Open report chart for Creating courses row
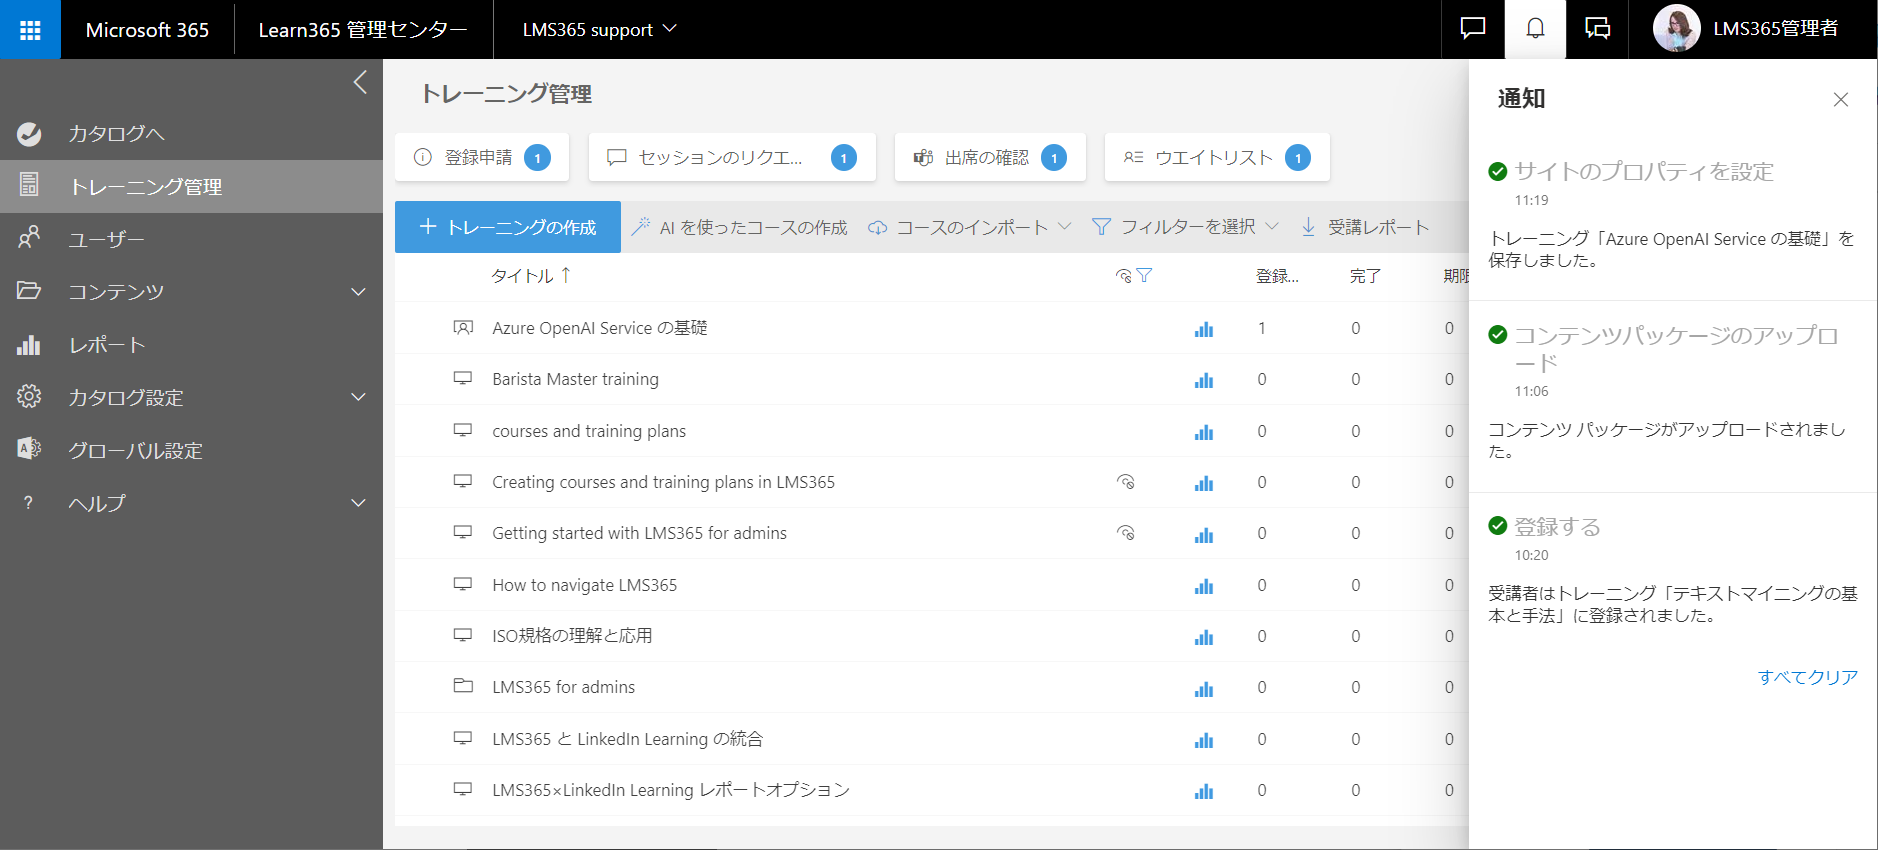 coord(1204,483)
